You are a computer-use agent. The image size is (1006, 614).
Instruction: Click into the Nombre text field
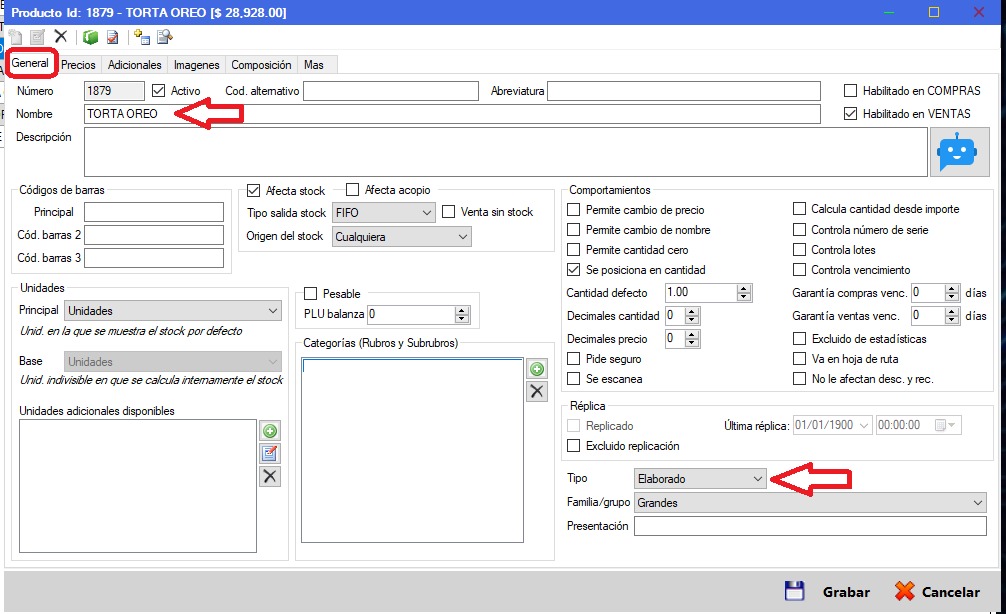tap(450, 114)
